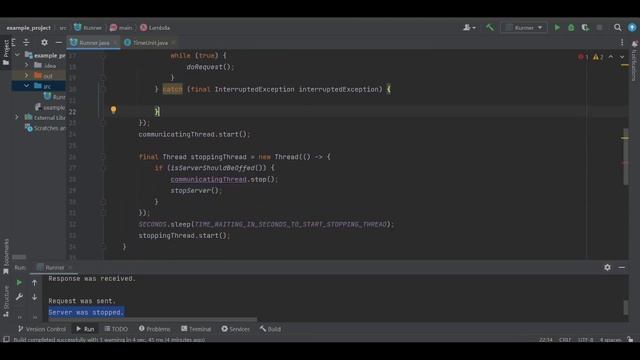The width and height of the screenshot is (640, 360).
Task: Open the Runner run configuration dropdown
Action: tap(524, 27)
